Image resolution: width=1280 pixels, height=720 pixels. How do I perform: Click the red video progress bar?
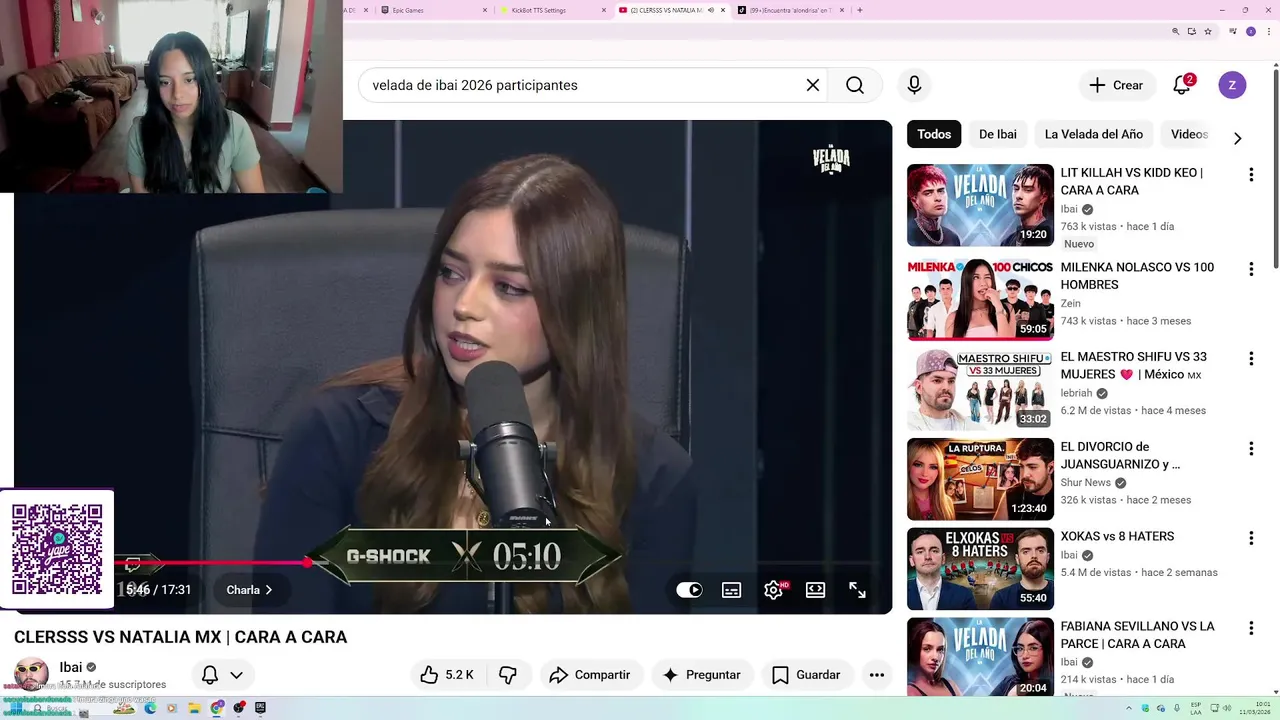pos(210,563)
